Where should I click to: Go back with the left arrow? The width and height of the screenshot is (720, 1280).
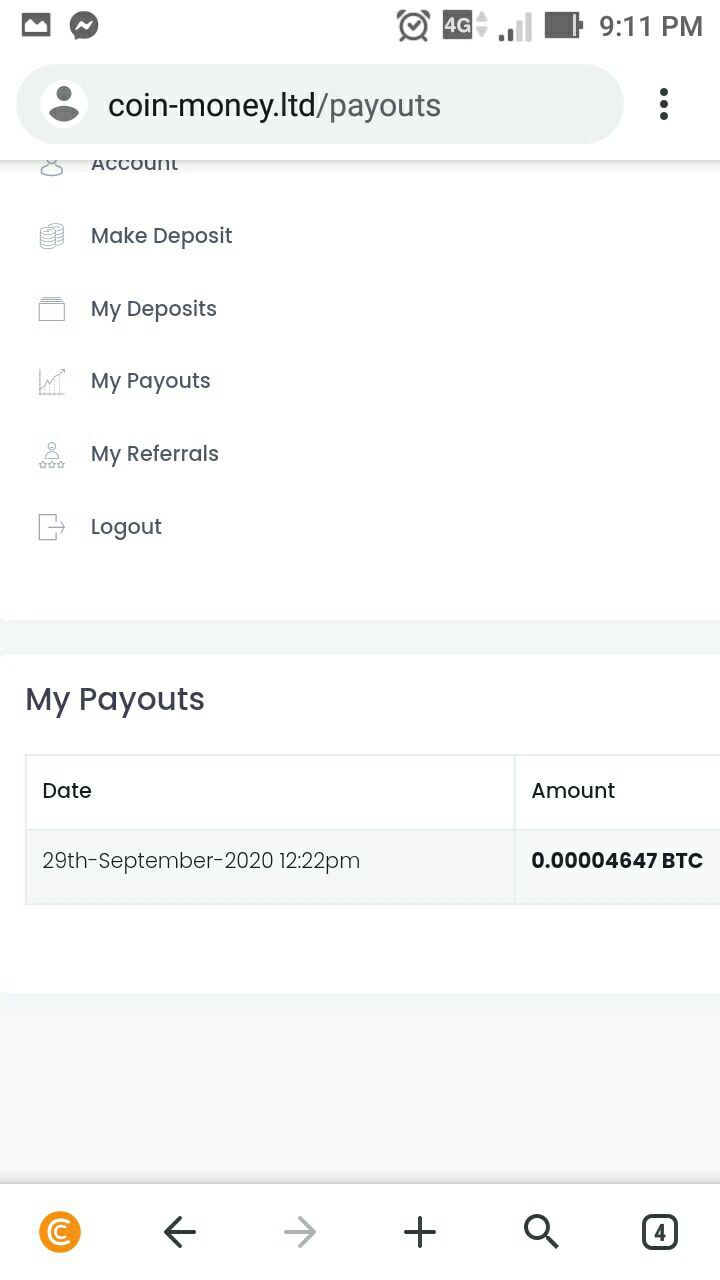coord(180,1233)
